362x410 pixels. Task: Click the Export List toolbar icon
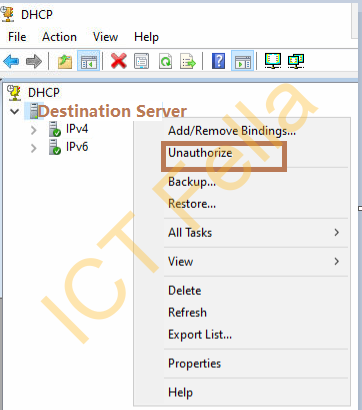point(188,61)
